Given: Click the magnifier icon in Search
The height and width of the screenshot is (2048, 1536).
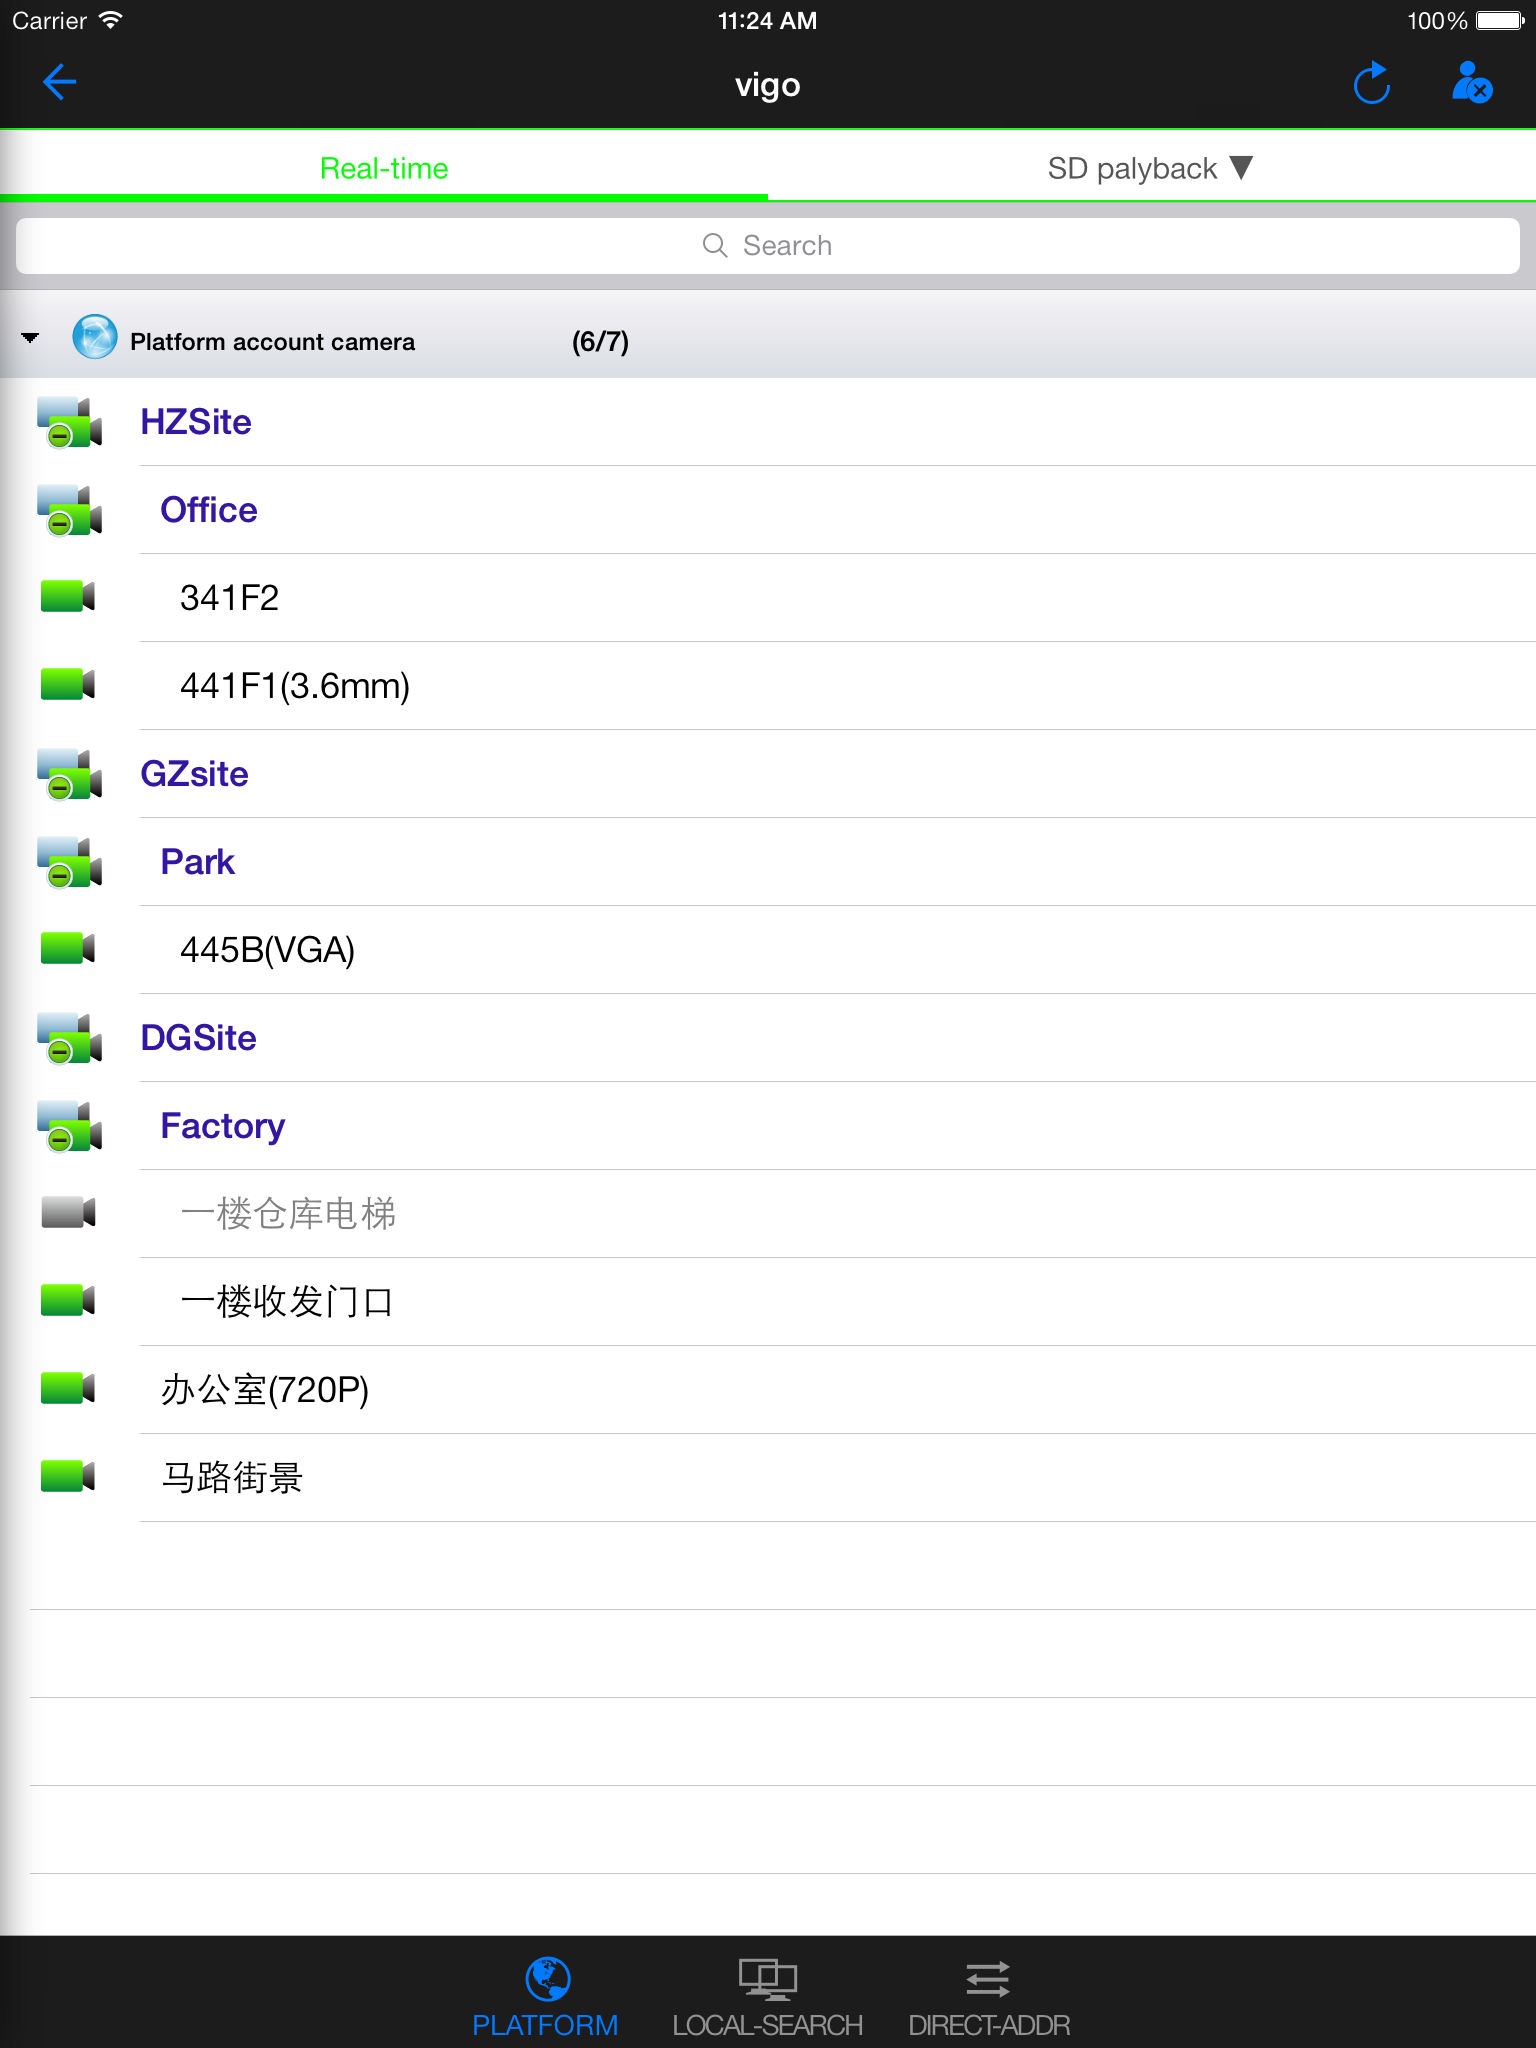Looking at the screenshot, I should click(x=715, y=245).
